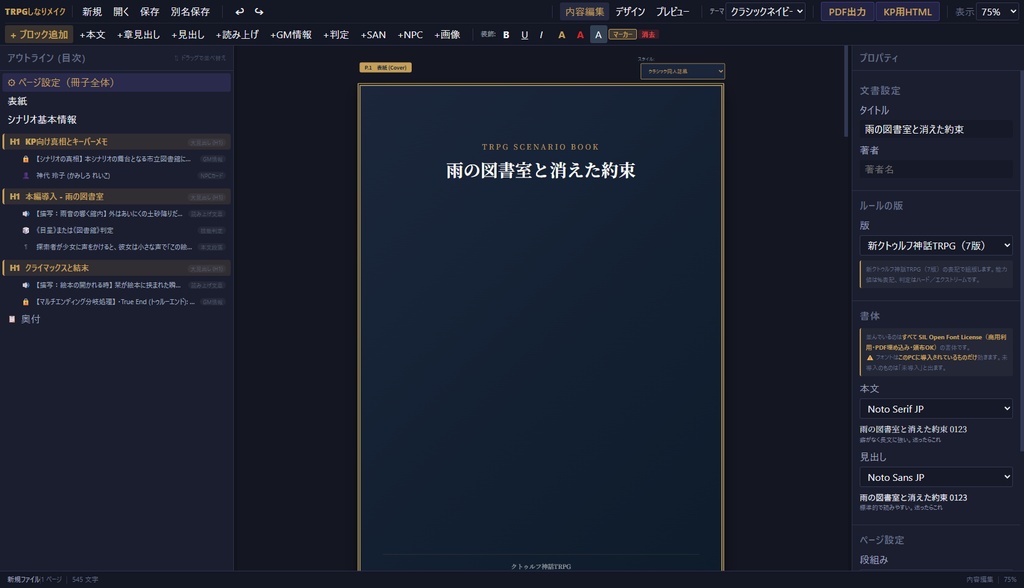Open the 版 新クトゥルフ神話TRPG dropdown
1024x588 pixels.
pyautogui.click(x=936, y=246)
